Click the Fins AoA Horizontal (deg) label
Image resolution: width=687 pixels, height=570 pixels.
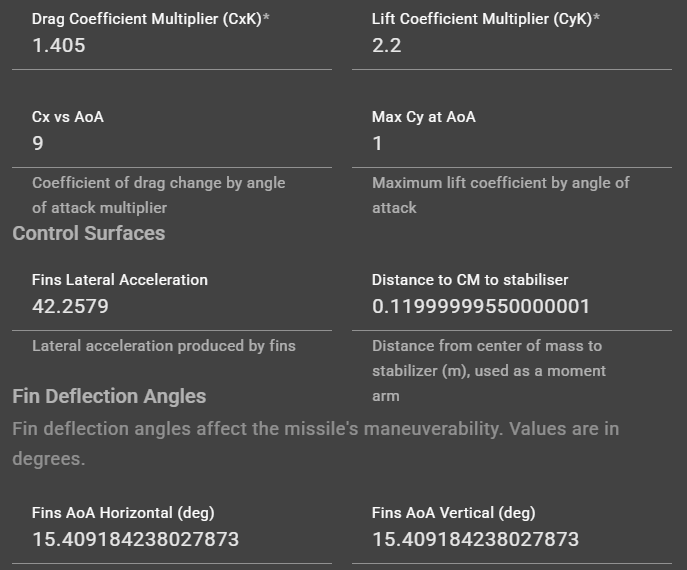coord(123,513)
